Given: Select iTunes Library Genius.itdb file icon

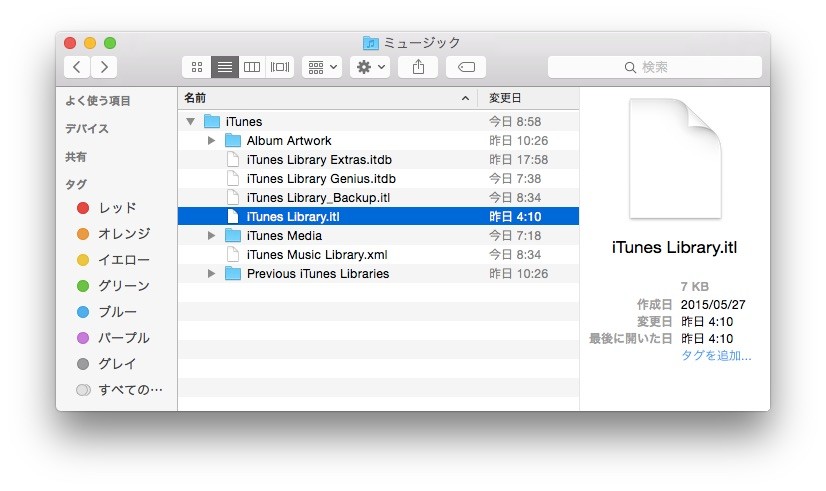Looking at the screenshot, I should (x=233, y=179).
